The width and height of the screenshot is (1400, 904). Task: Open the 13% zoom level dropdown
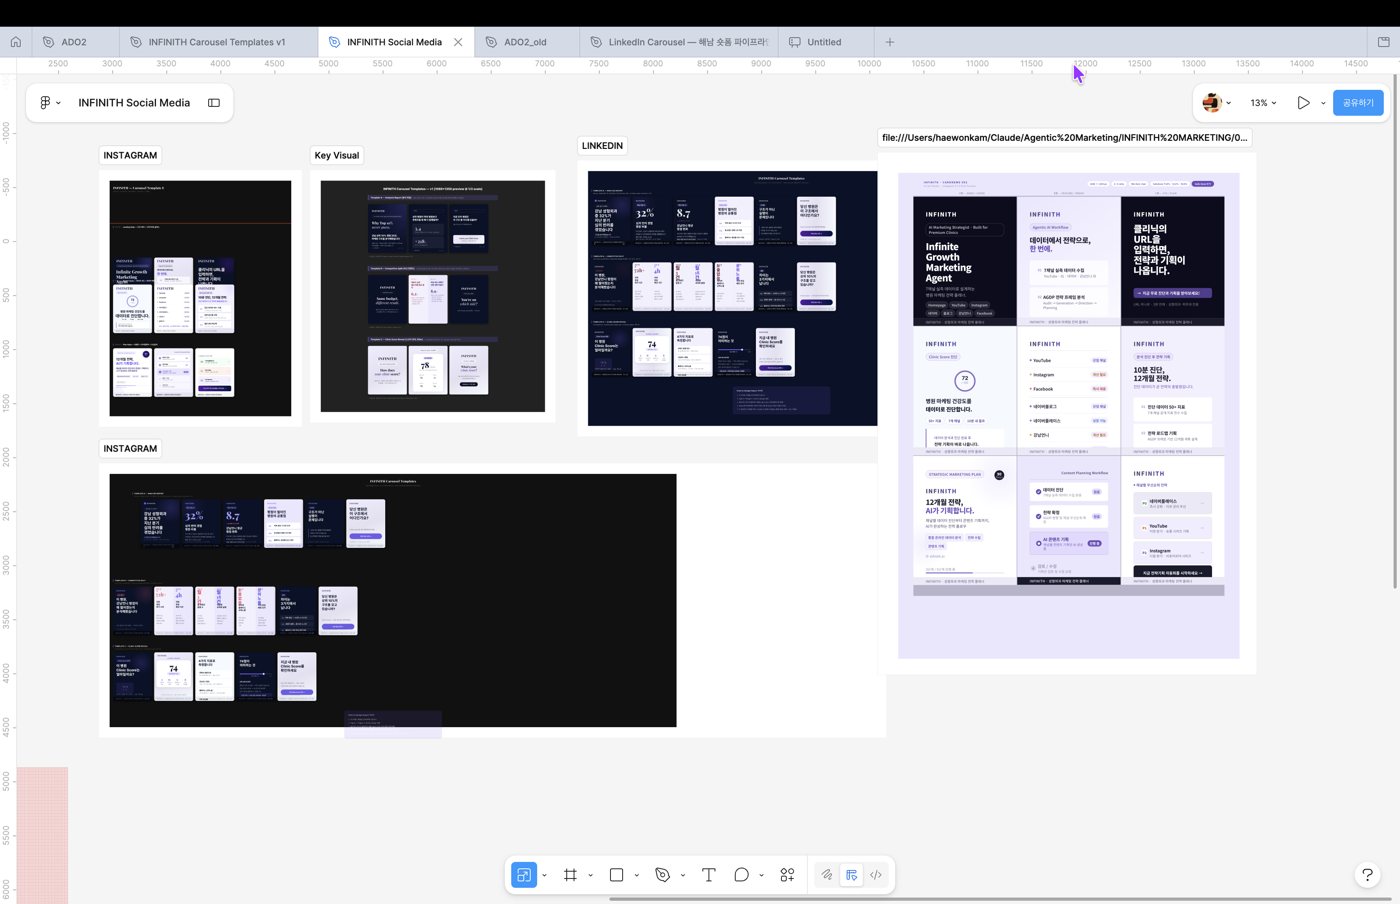(x=1264, y=103)
